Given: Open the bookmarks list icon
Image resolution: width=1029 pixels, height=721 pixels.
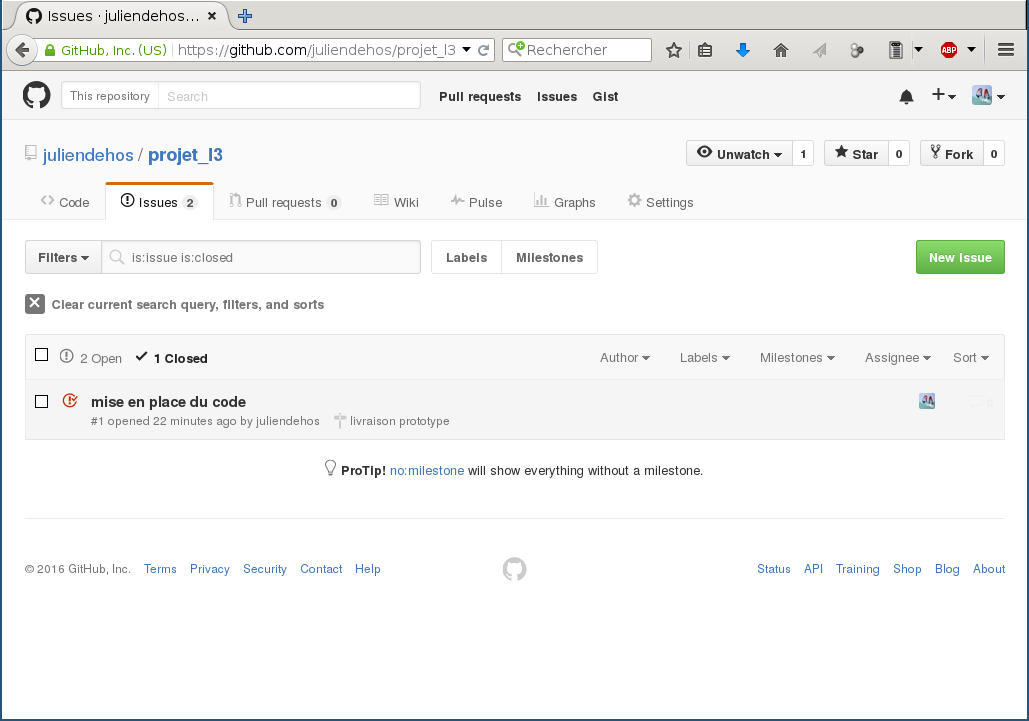Looking at the screenshot, I should coord(705,50).
